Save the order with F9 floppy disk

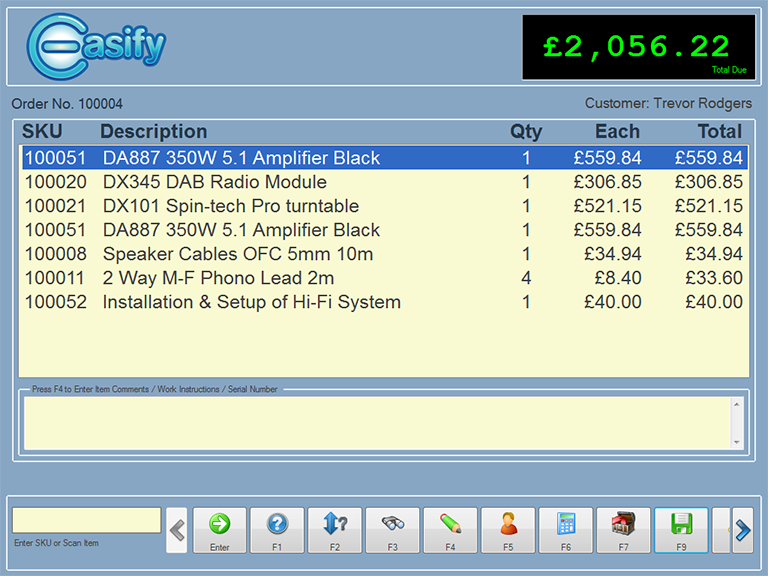tap(681, 529)
